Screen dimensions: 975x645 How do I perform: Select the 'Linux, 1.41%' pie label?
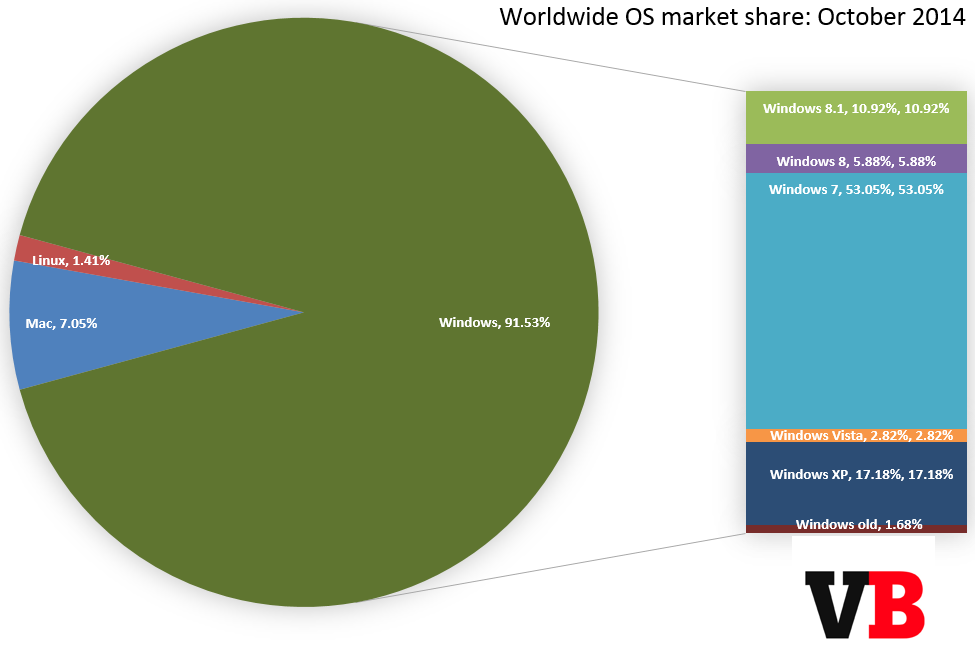tap(71, 261)
